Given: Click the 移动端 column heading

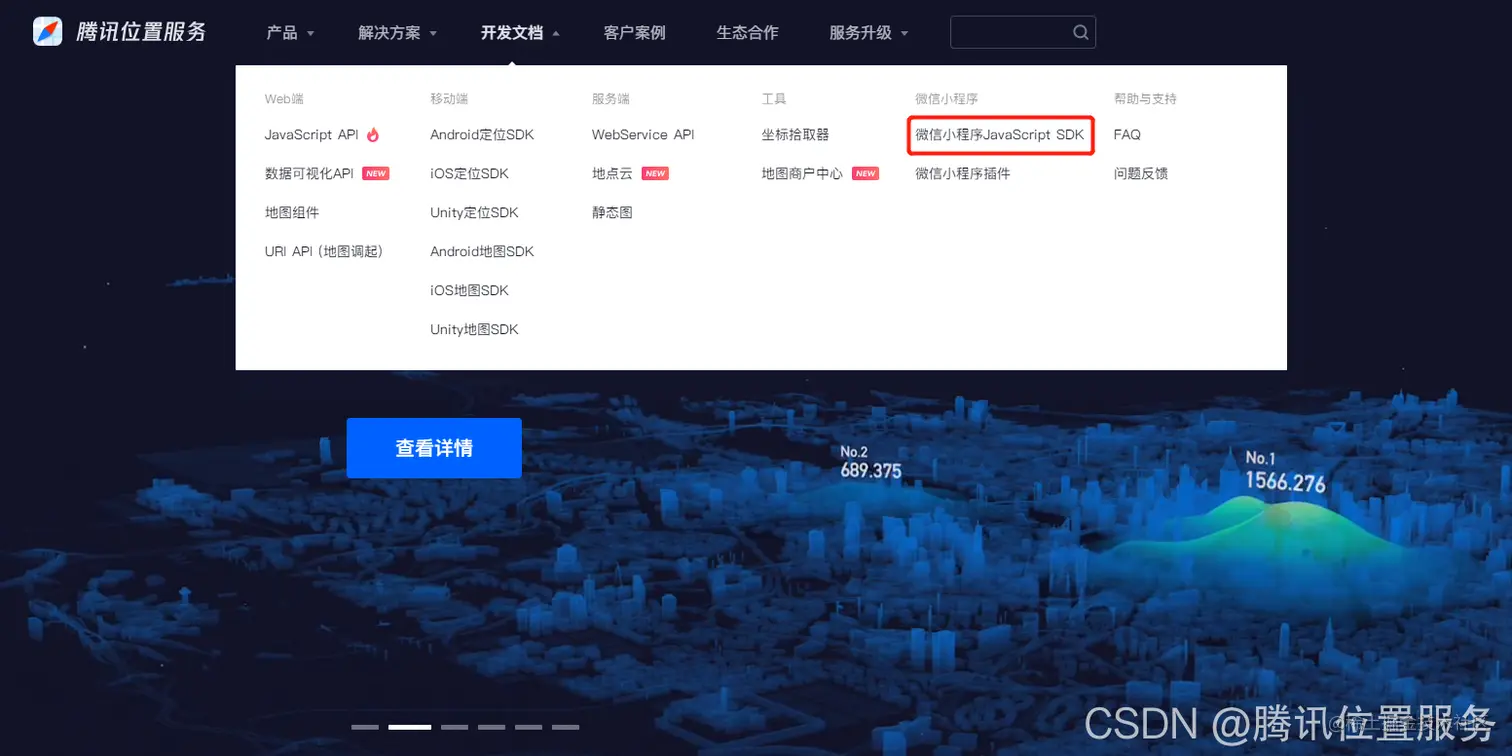Looking at the screenshot, I should tap(449, 99).
